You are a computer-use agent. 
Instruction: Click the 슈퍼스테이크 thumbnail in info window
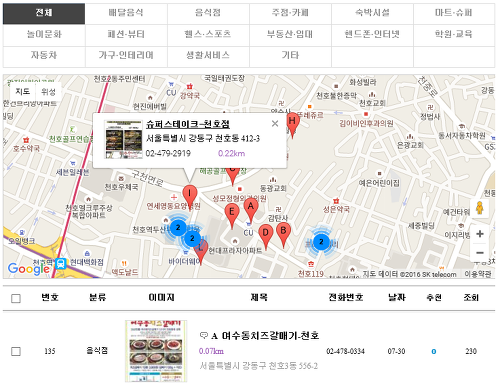tap(123, 139)
